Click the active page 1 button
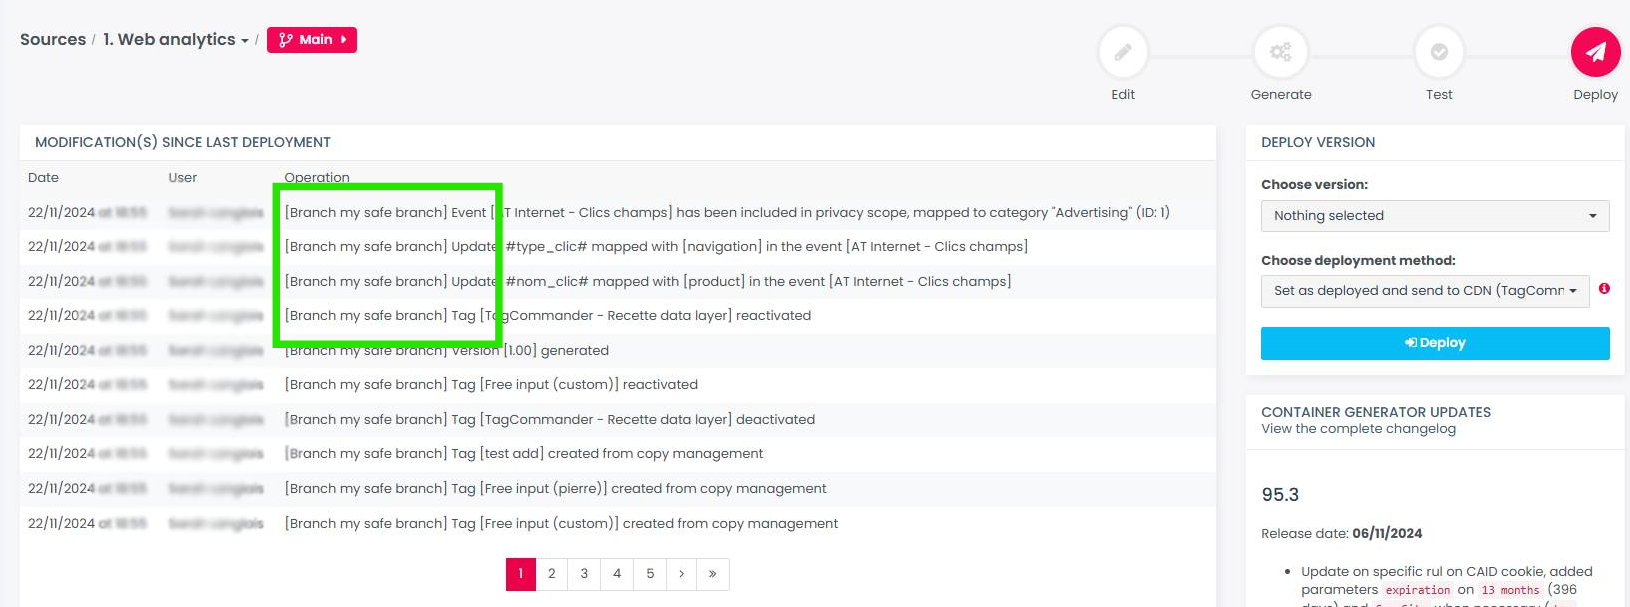This screenshot has height=607, width=1630. click(x=520, y=574)
